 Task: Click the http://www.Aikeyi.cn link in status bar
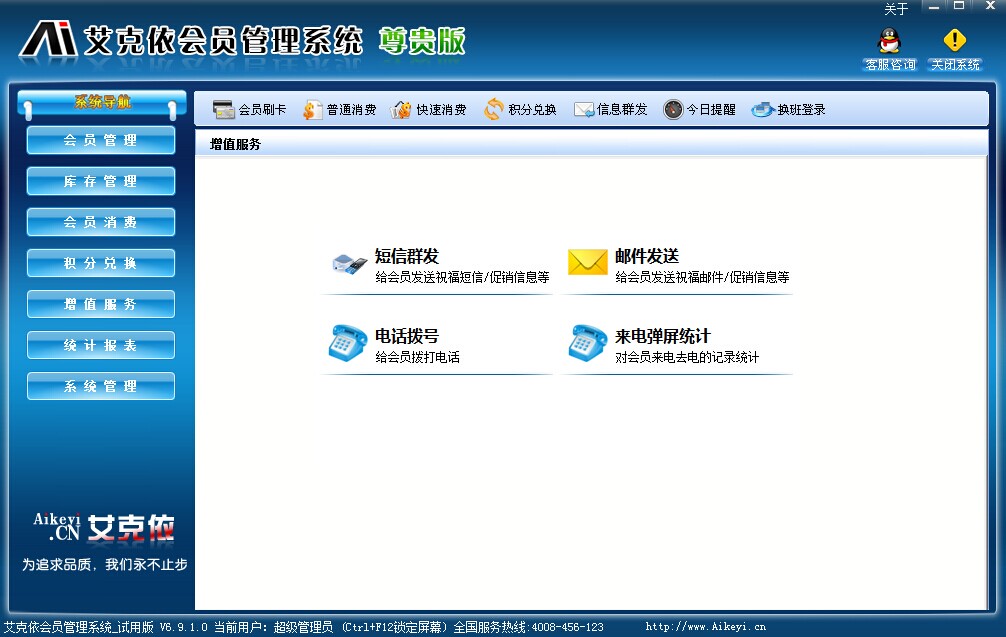tap(706, 627)
